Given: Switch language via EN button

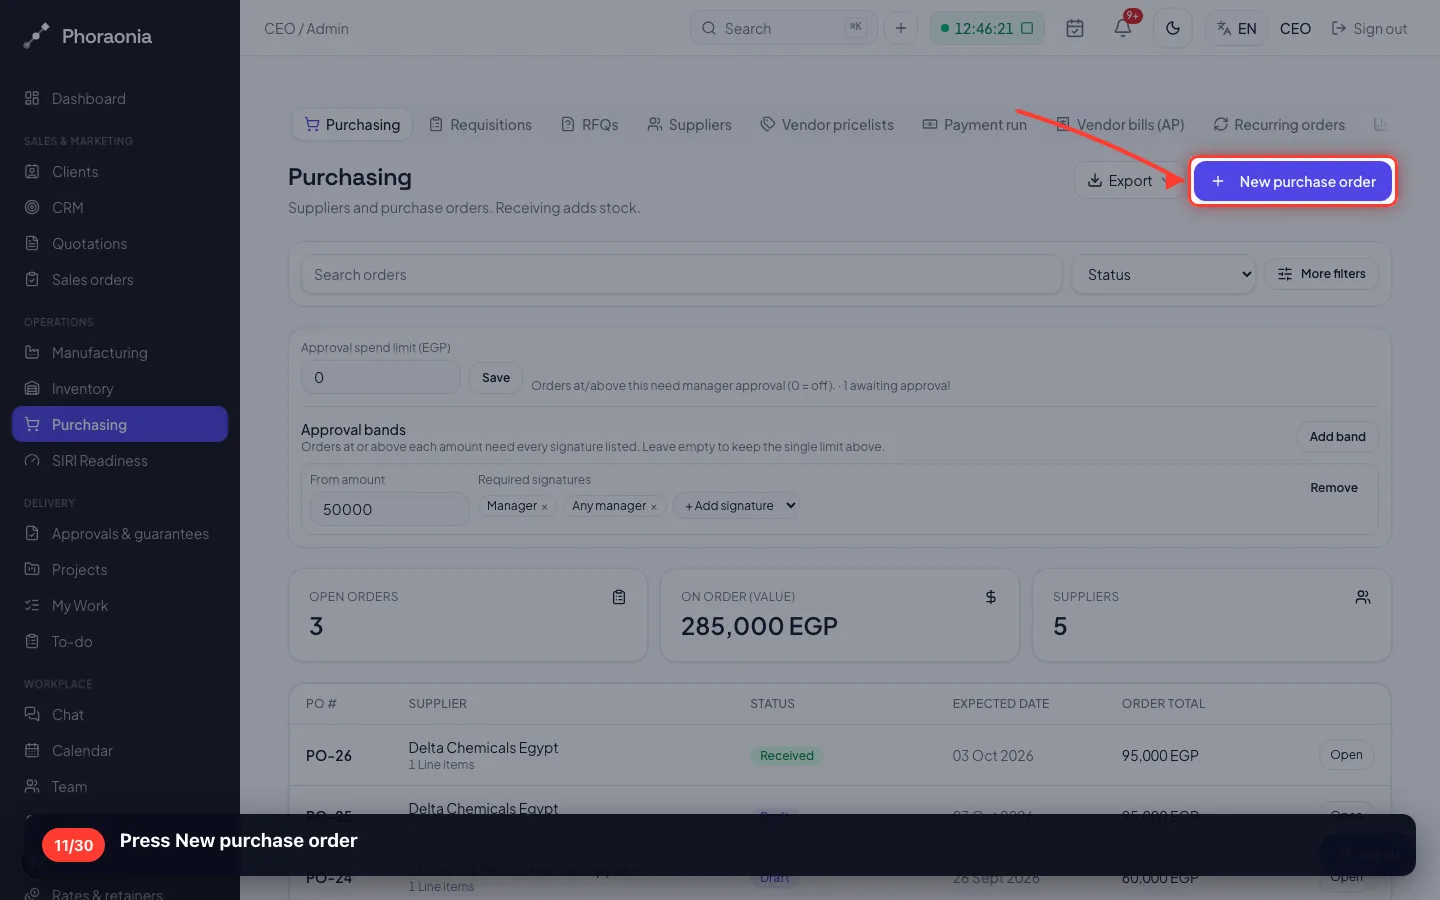Looking at the screenshot, I should (x=1237, y=28).
